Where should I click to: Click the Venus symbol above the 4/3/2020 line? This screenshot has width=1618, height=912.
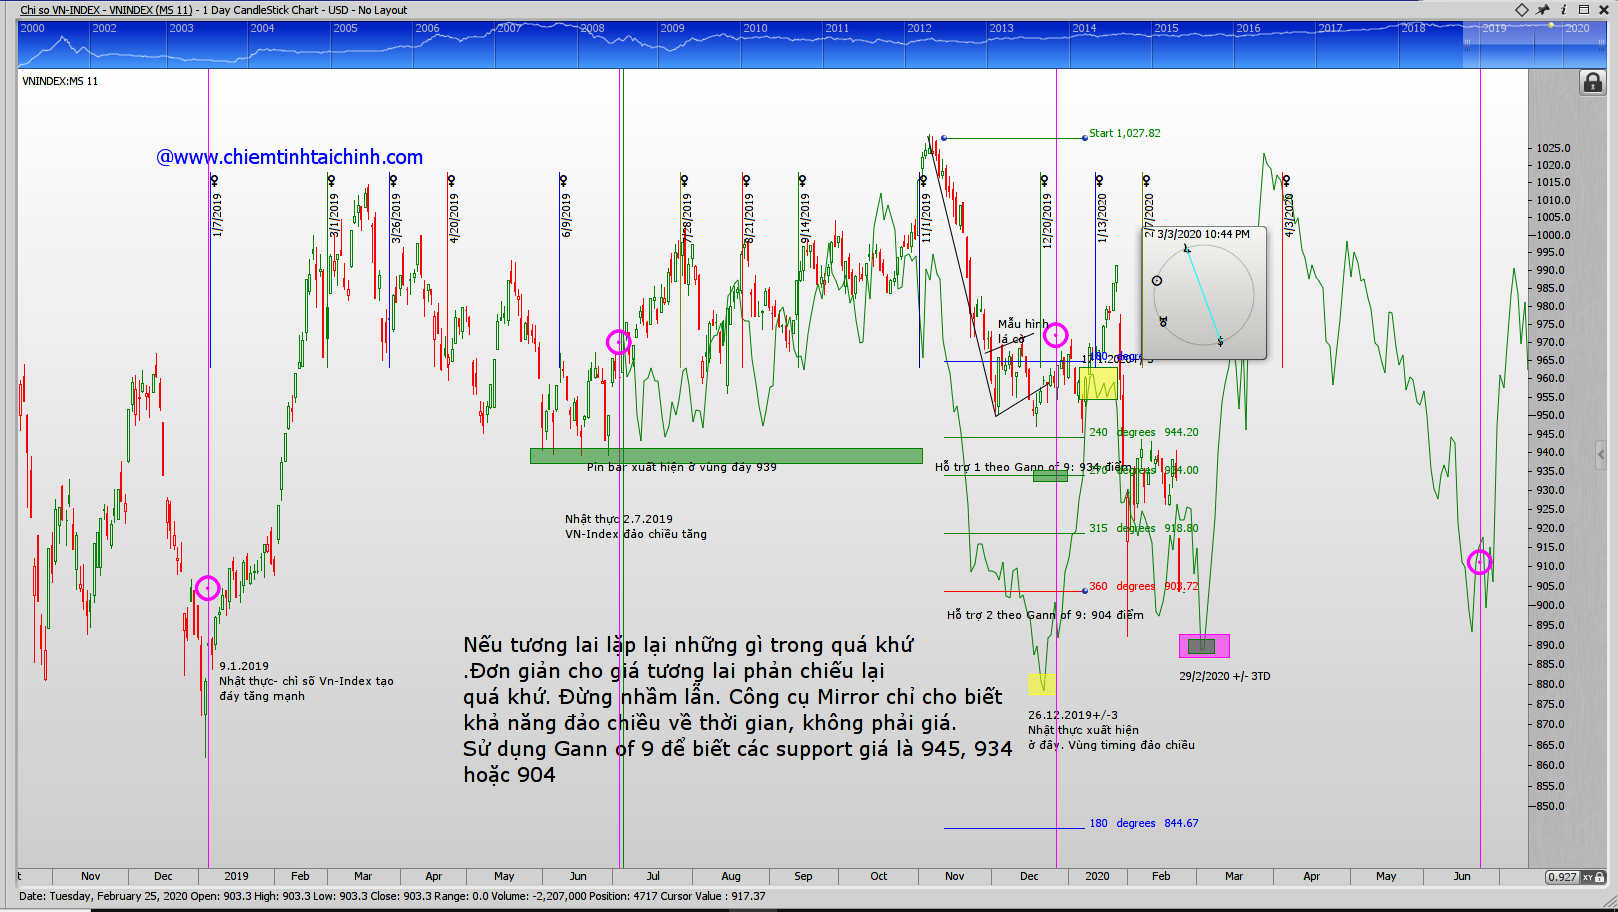[1286, 180]
